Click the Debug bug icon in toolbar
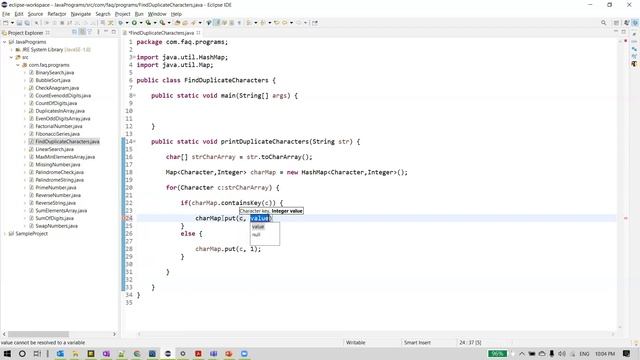 click(121, 23)
